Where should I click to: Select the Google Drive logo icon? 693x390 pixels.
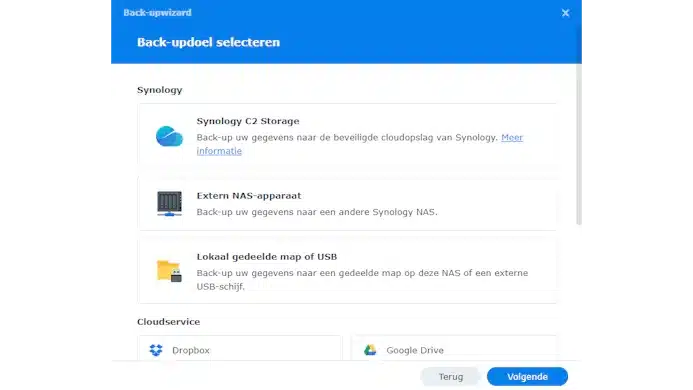pos(370,350)
